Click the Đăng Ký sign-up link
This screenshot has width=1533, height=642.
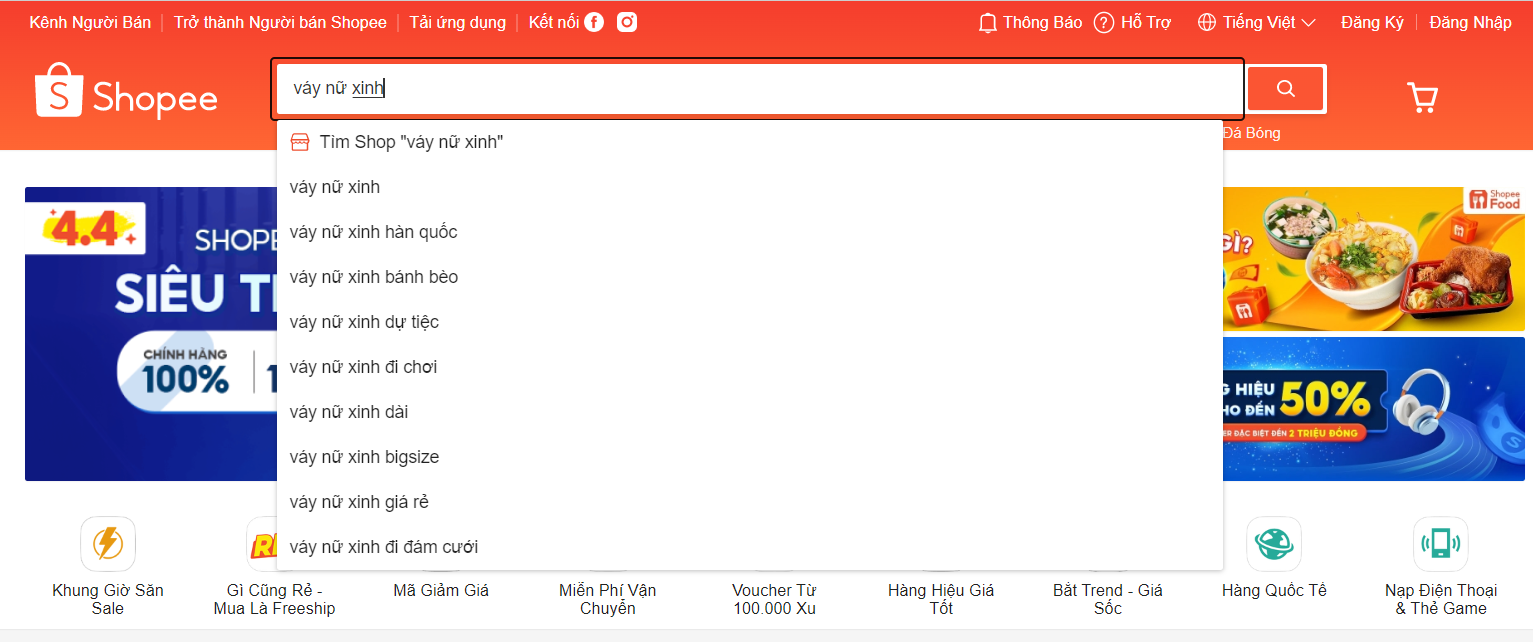pos(1372,22)
